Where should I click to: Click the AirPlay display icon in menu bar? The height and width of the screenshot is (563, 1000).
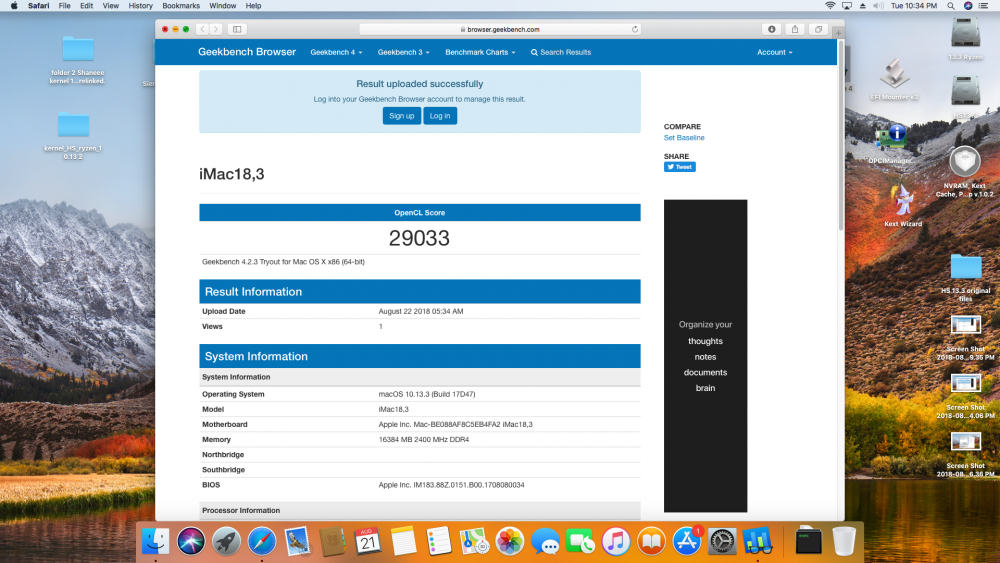(x=847, y=6)
